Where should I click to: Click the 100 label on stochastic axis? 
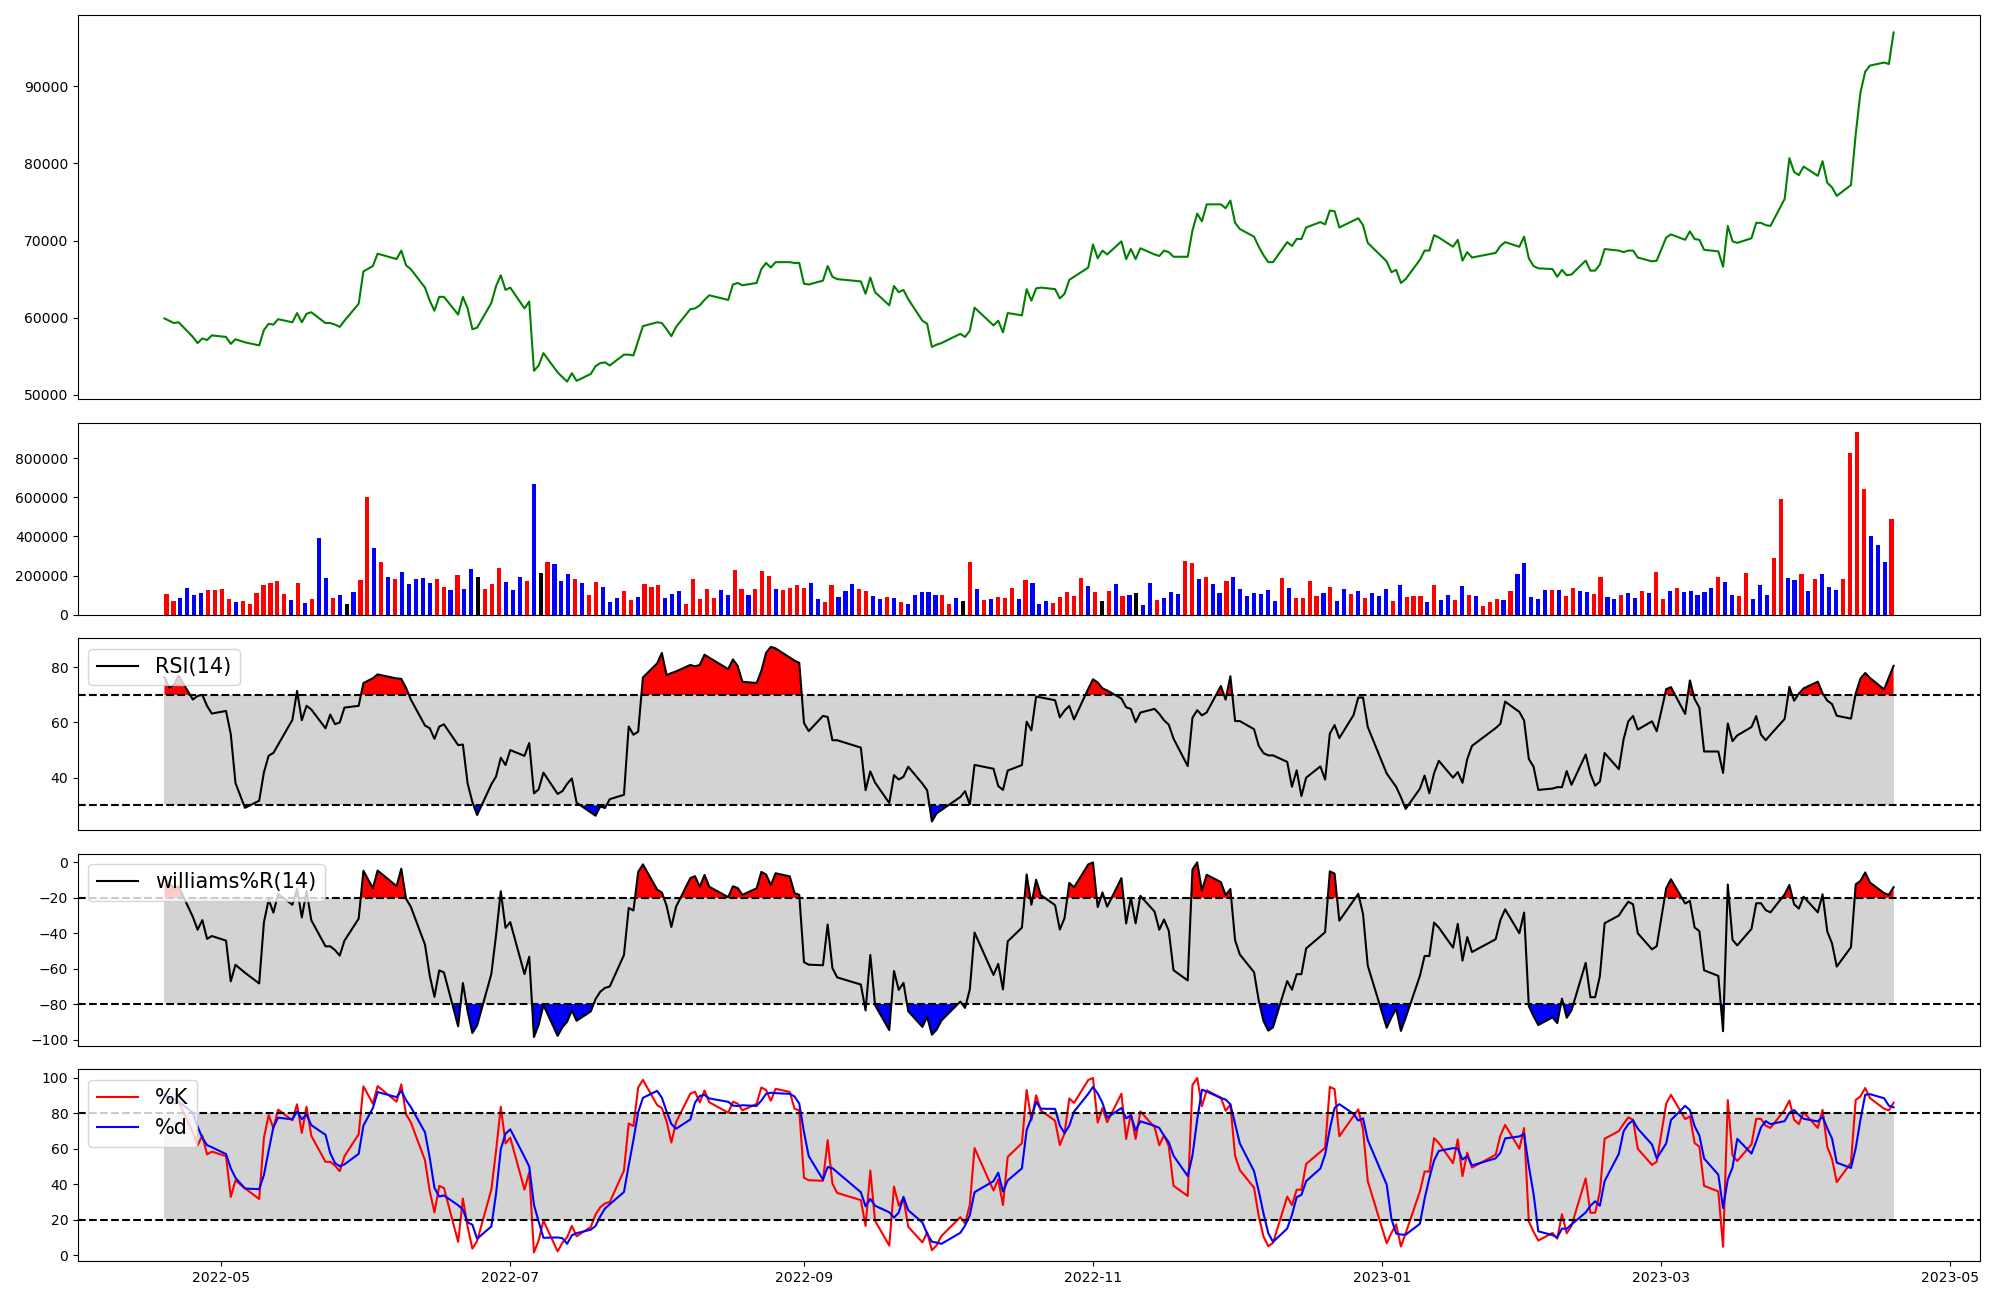point(57,1078)
